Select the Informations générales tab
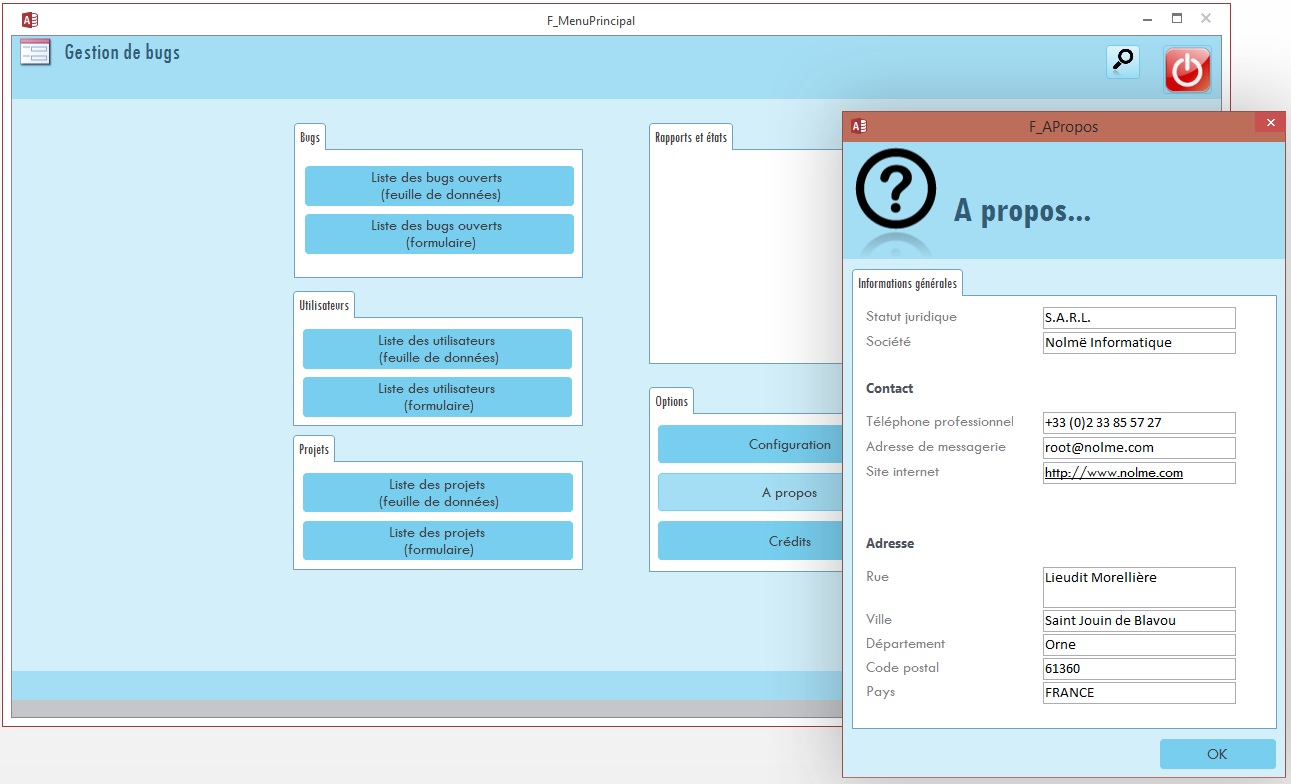 tap(907, 283)
